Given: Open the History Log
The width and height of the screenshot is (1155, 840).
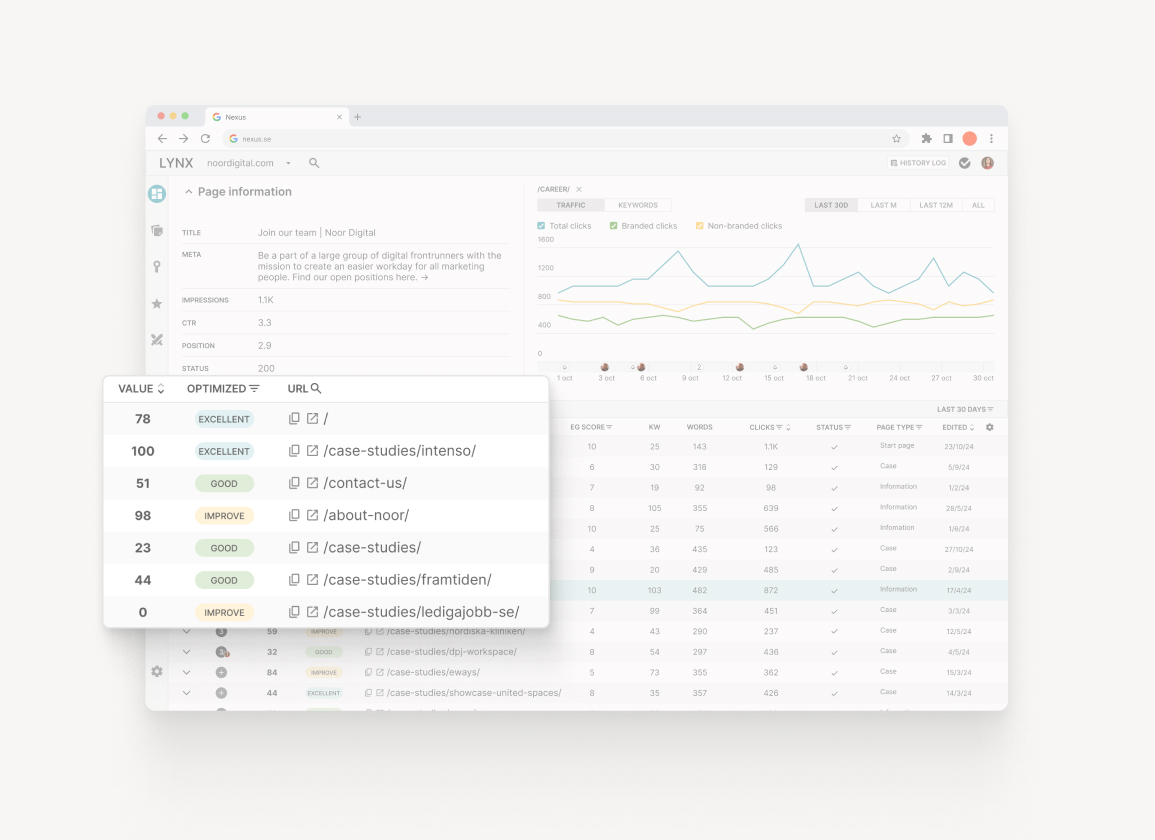Looking at the screenshot, I should 917,163.
